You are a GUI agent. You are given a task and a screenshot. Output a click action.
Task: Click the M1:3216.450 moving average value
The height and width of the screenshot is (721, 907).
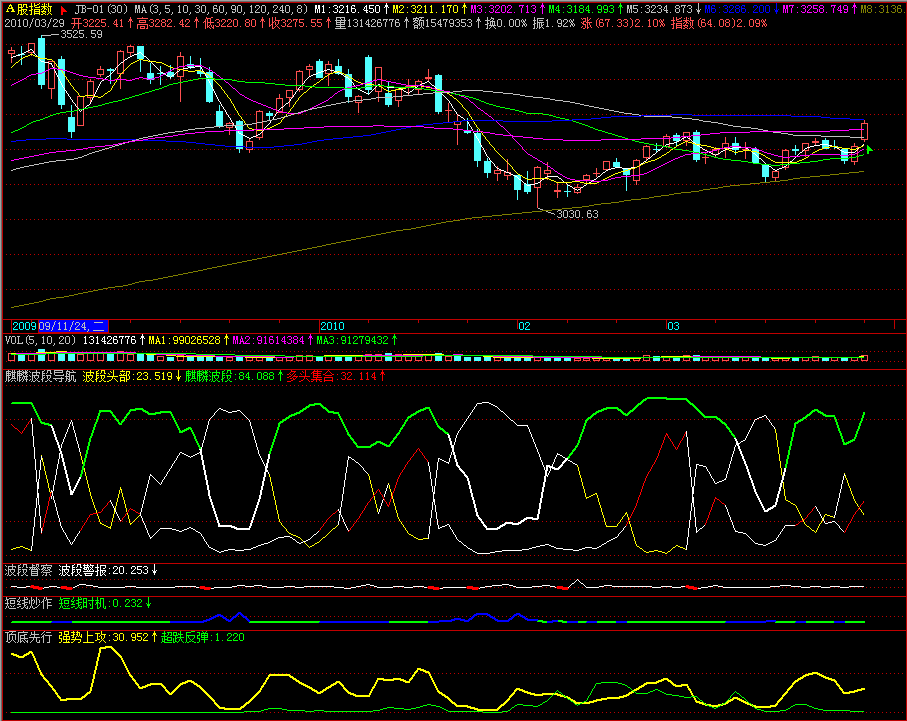pyautogui.click(x=348, y=10)
